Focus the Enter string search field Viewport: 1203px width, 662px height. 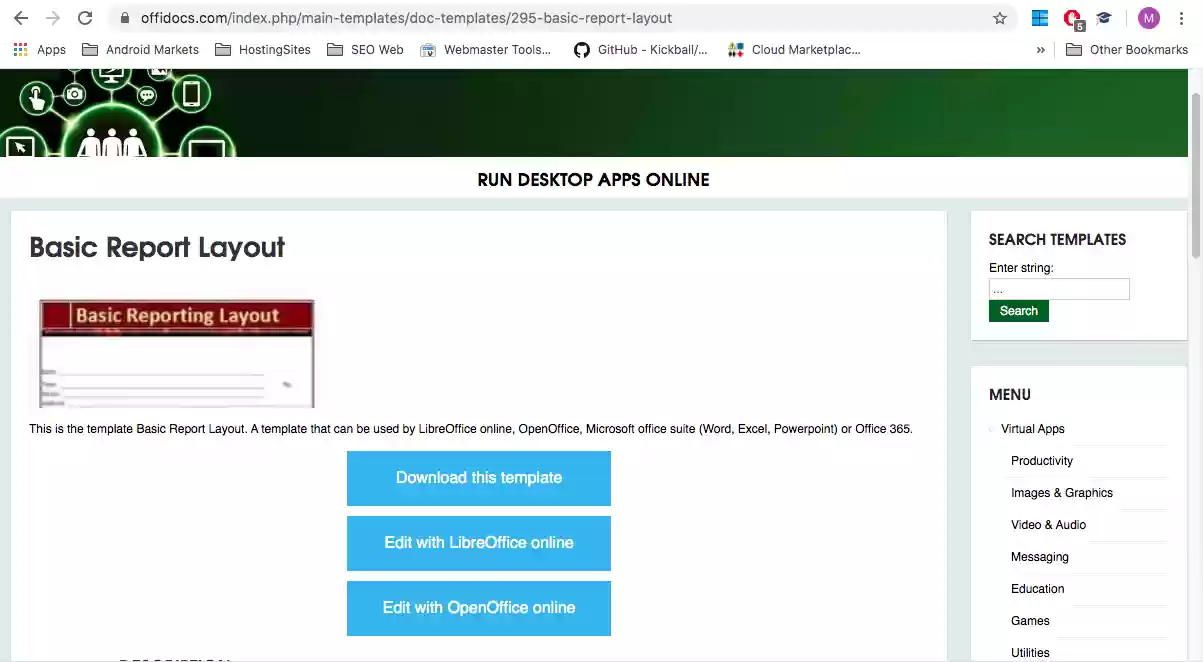click(x=1058, y=289)
